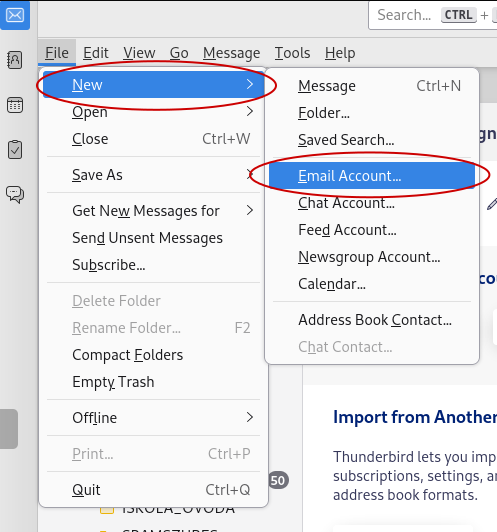Create a new Message
Viewport: 497px width, 532px height.
[372, 86]
